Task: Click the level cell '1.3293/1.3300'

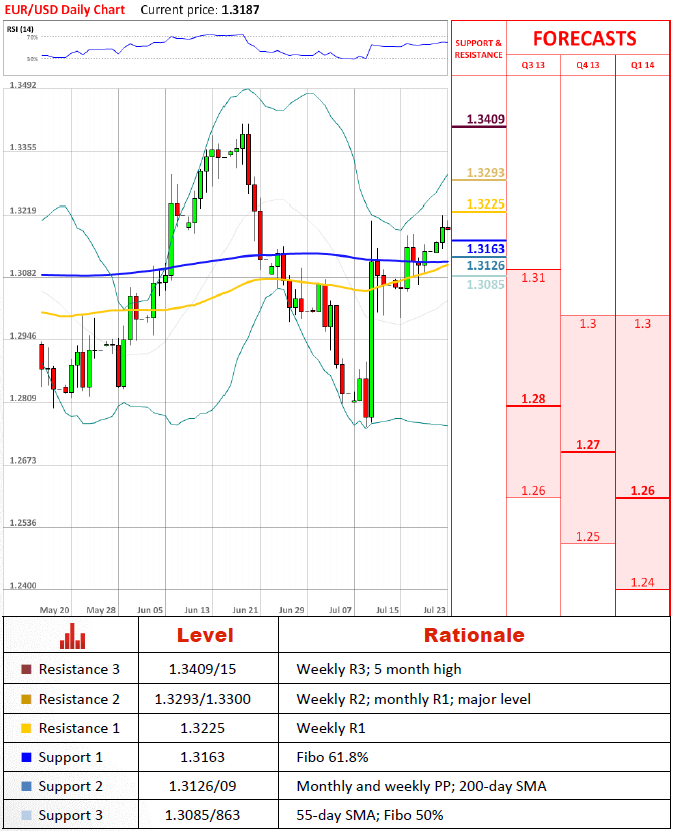Action: click(x=202, y=699)
